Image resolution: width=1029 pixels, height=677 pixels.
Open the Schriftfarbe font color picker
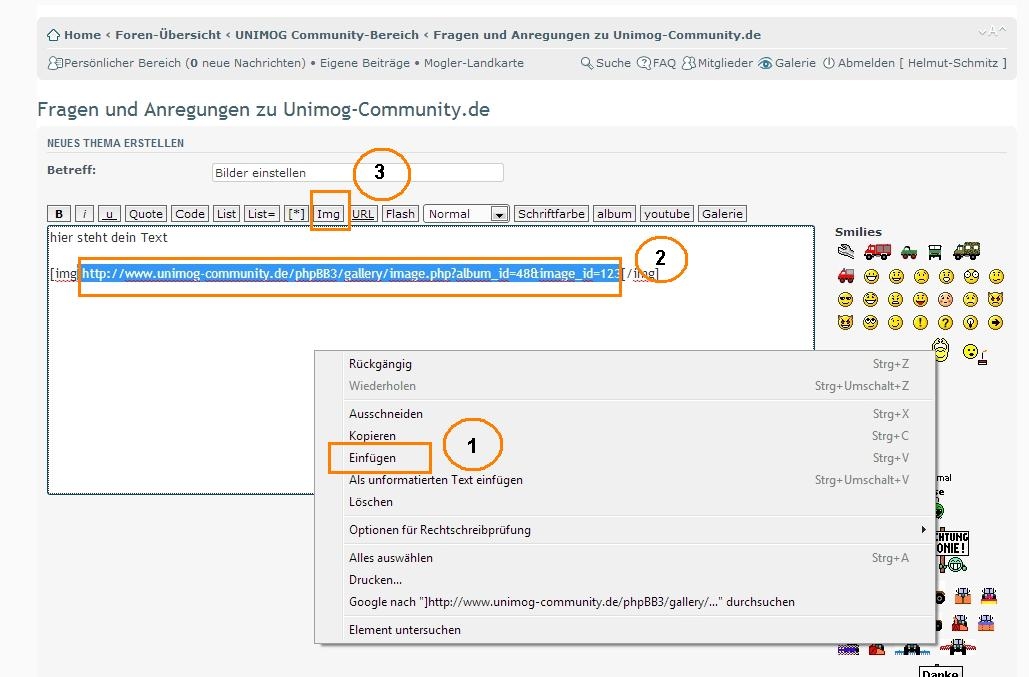551,214
